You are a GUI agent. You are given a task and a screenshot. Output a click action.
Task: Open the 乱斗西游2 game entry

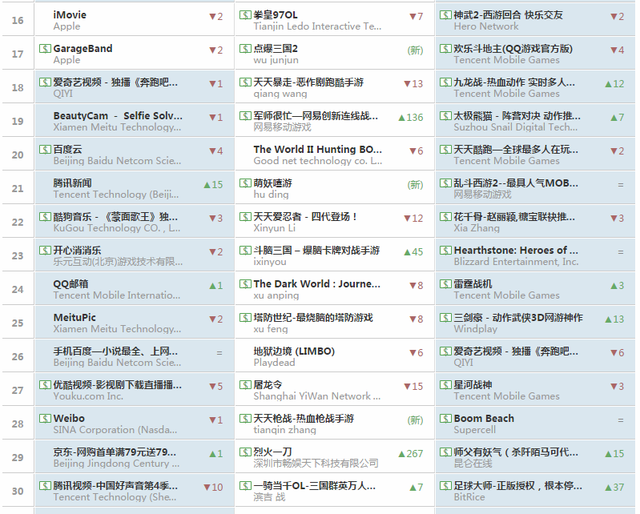[x=516, y=183]
